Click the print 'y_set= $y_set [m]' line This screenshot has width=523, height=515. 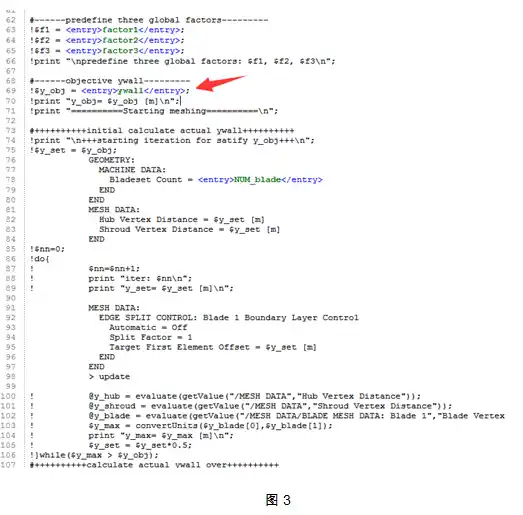[x=161, y=288]
